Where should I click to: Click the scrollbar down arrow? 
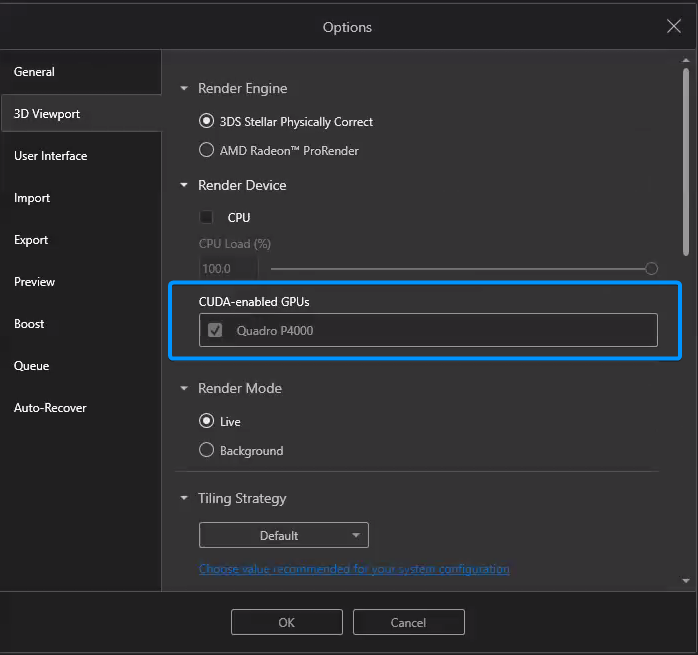click(x=686, y=581)
